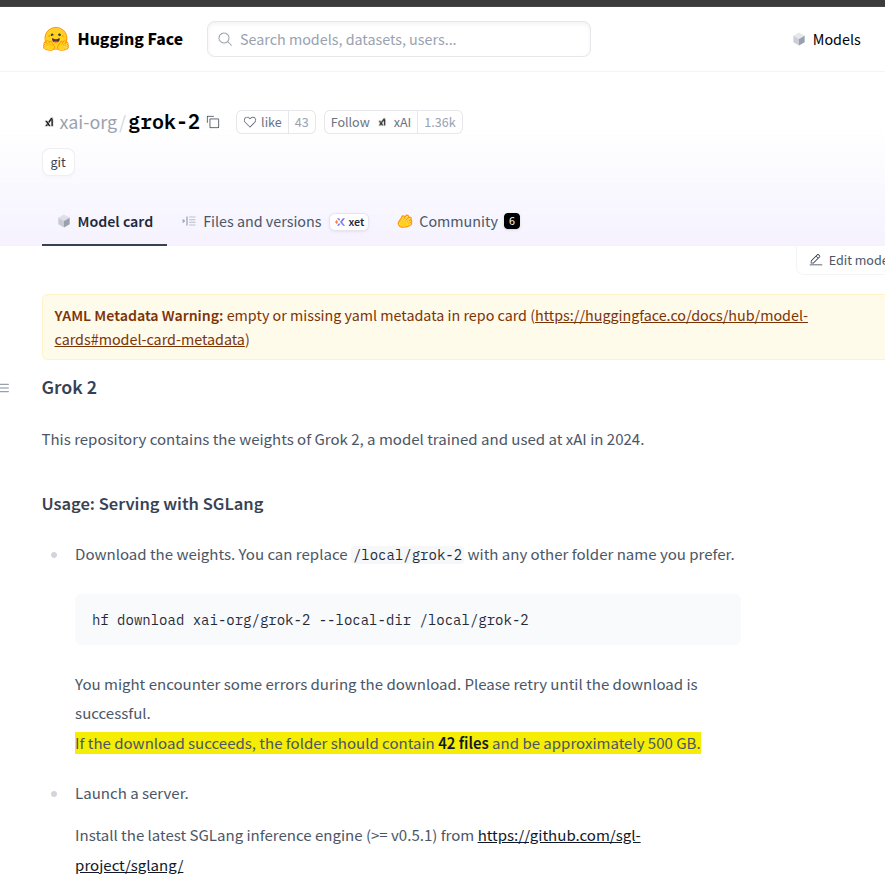The width and height of the screenshot is (885, 888).
Task: Click the highlighted 42 files text
Action: 463,743
